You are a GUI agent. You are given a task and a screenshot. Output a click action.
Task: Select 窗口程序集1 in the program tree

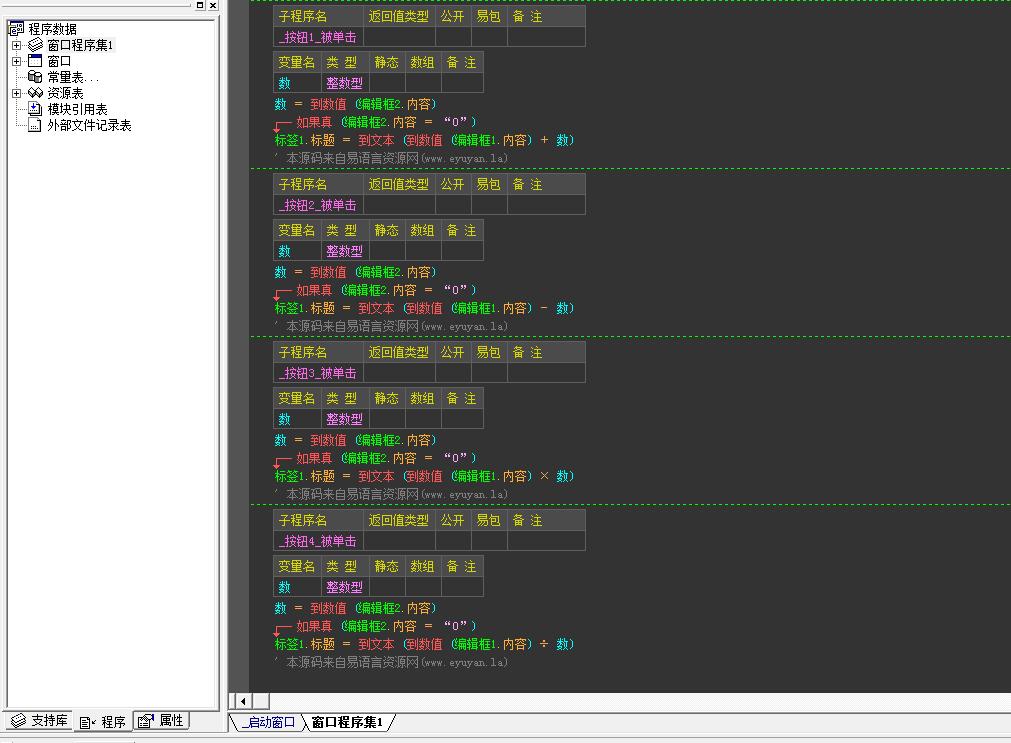point(81,45)
